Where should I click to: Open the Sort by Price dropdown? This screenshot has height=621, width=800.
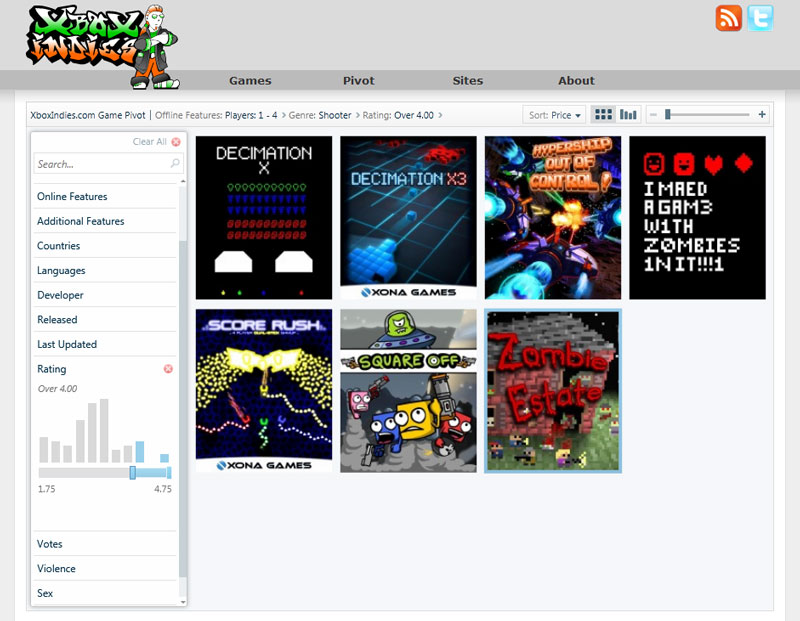(555, 115)
